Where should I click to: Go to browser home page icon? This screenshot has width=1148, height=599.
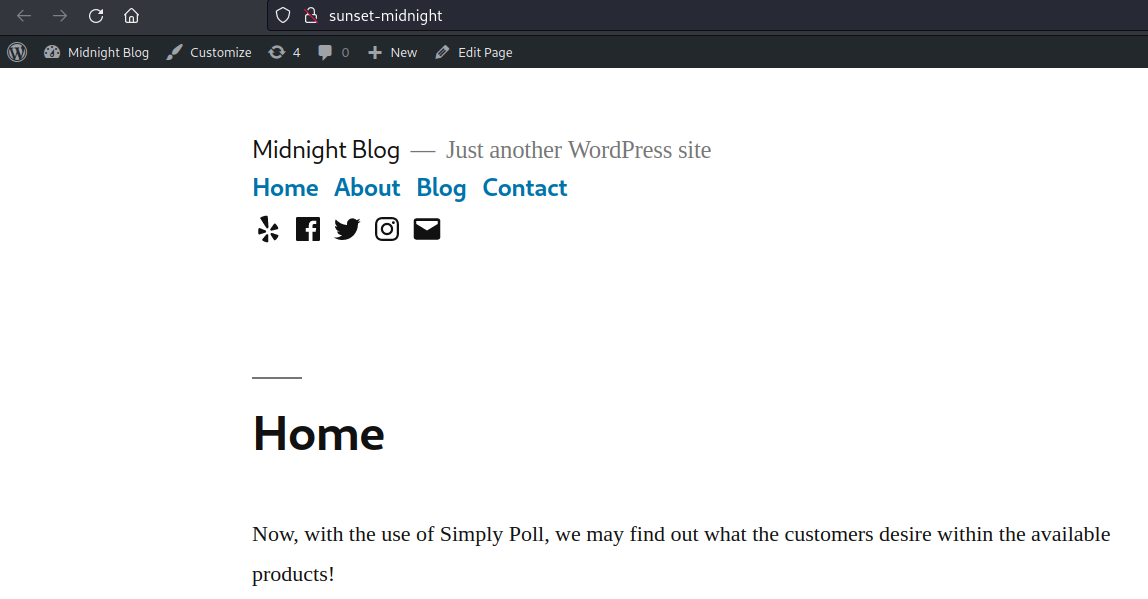(131, 16)
